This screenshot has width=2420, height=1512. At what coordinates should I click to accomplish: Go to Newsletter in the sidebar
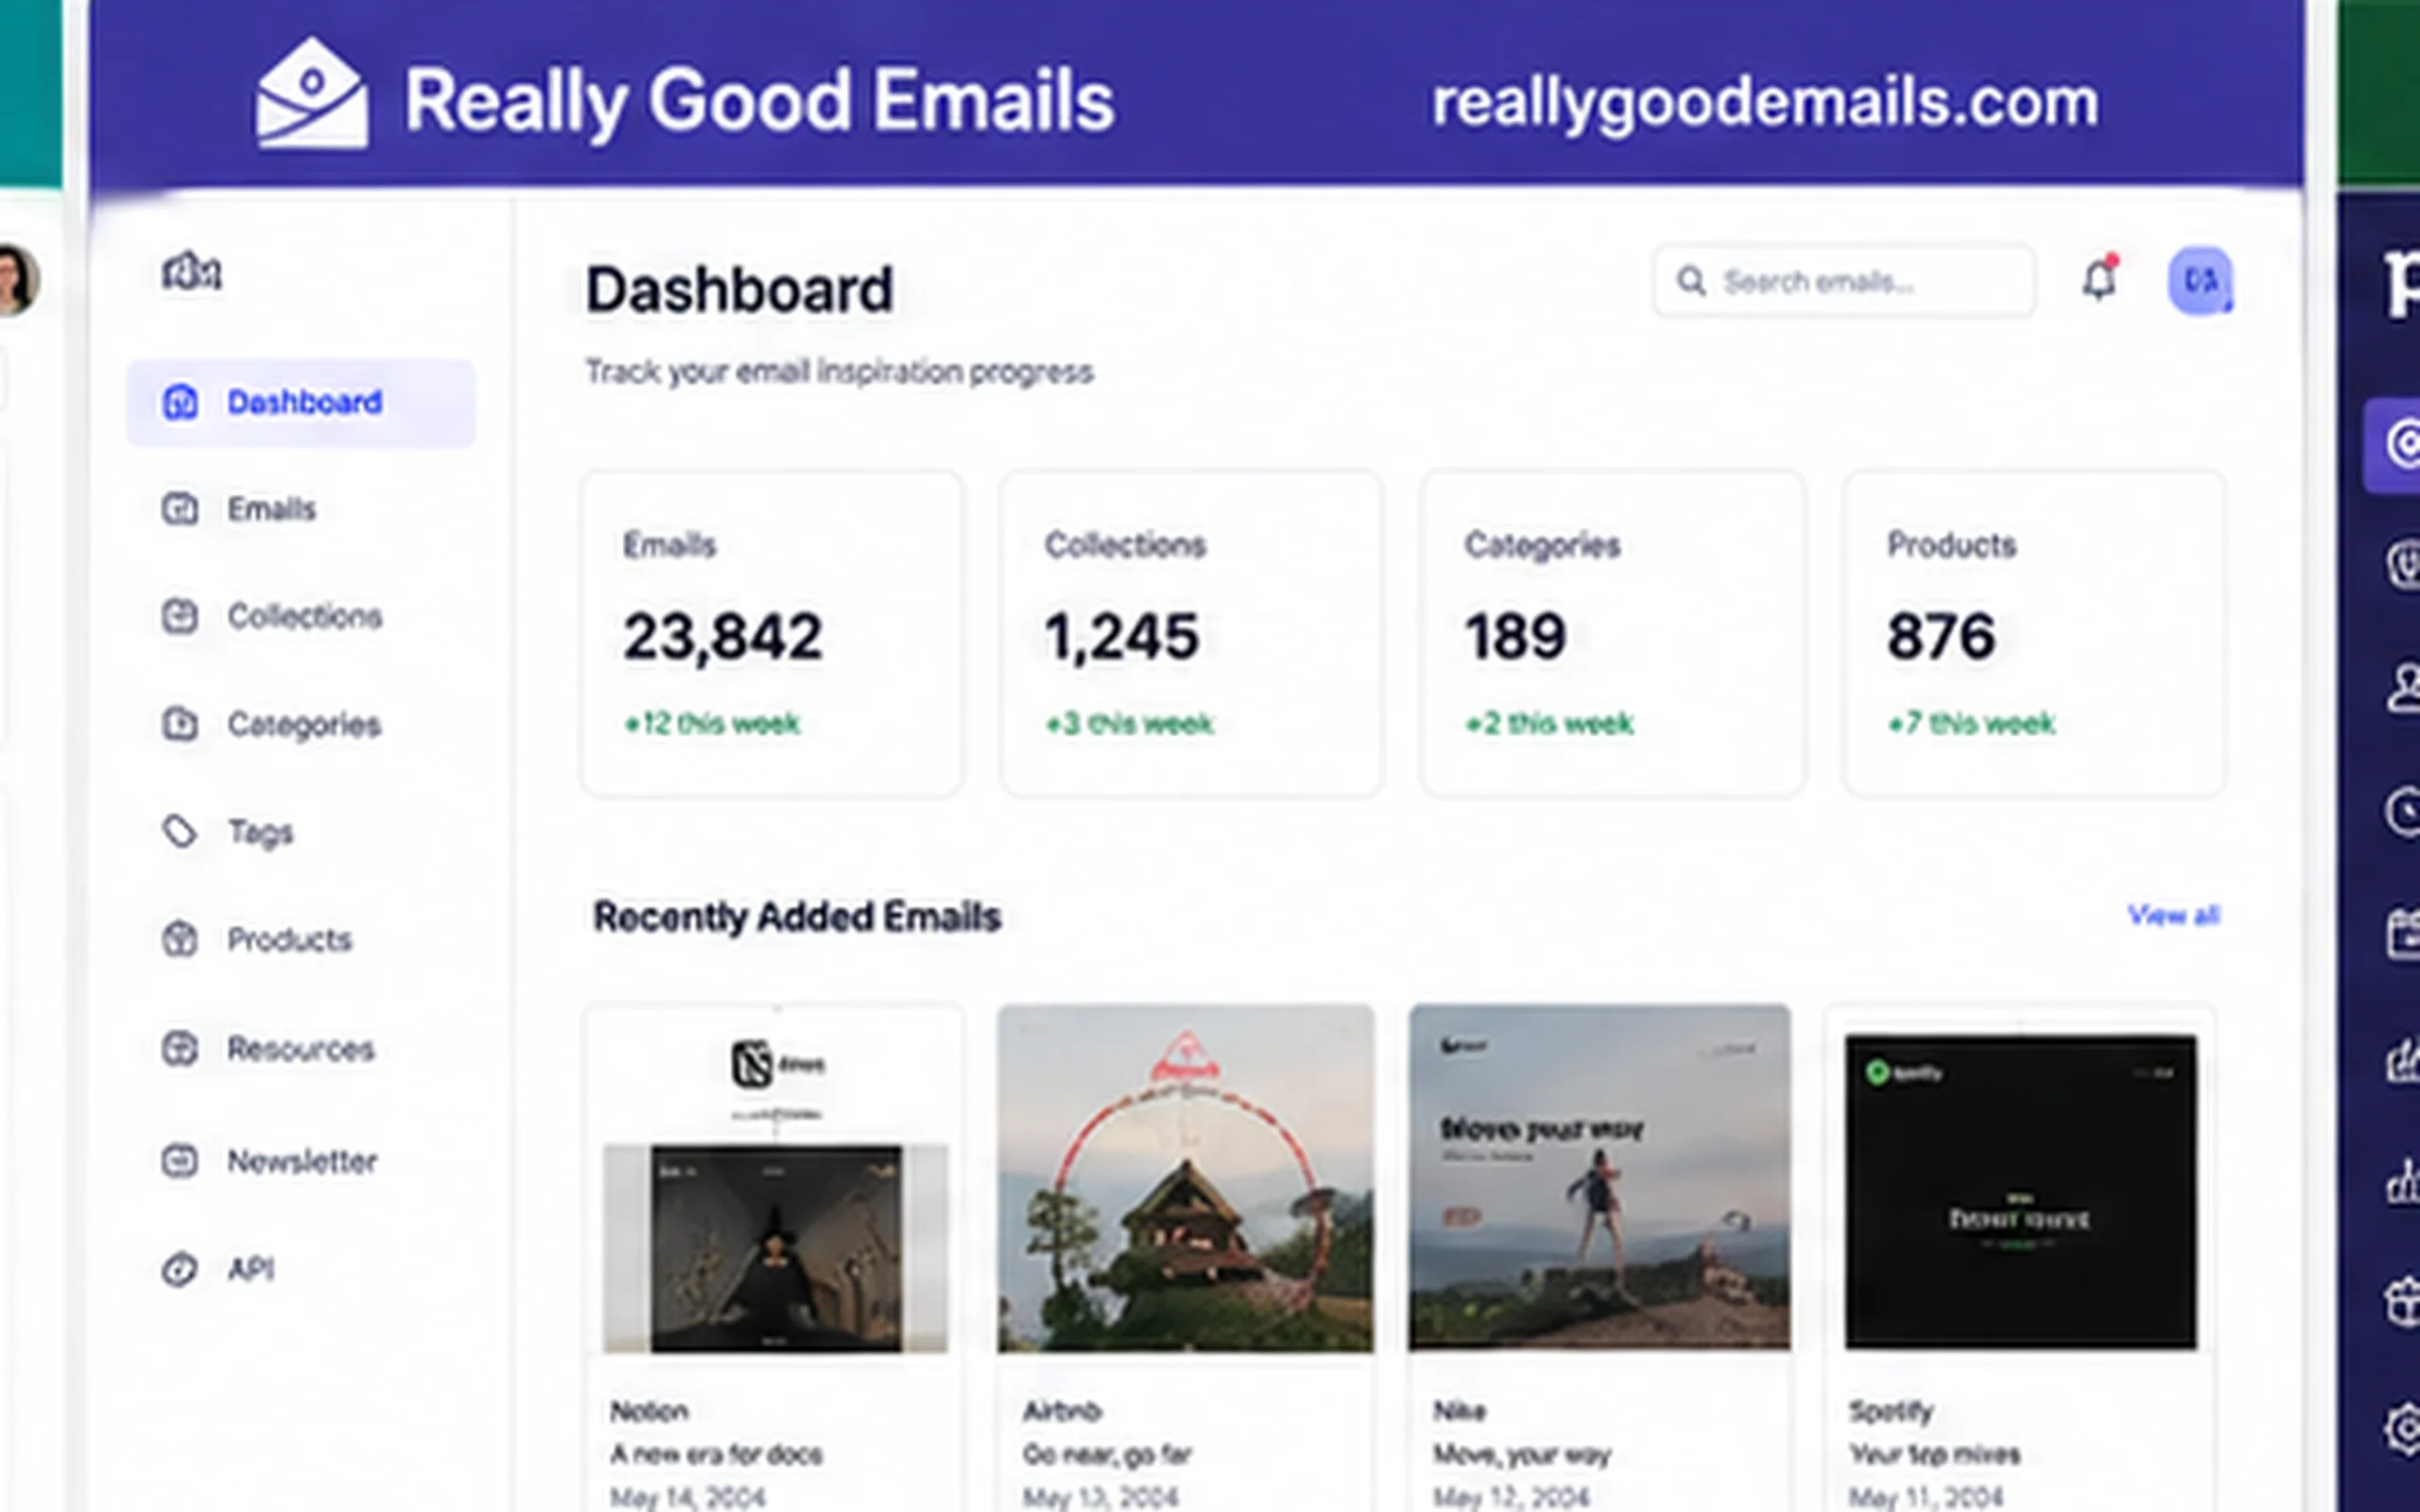[270, 1160]
